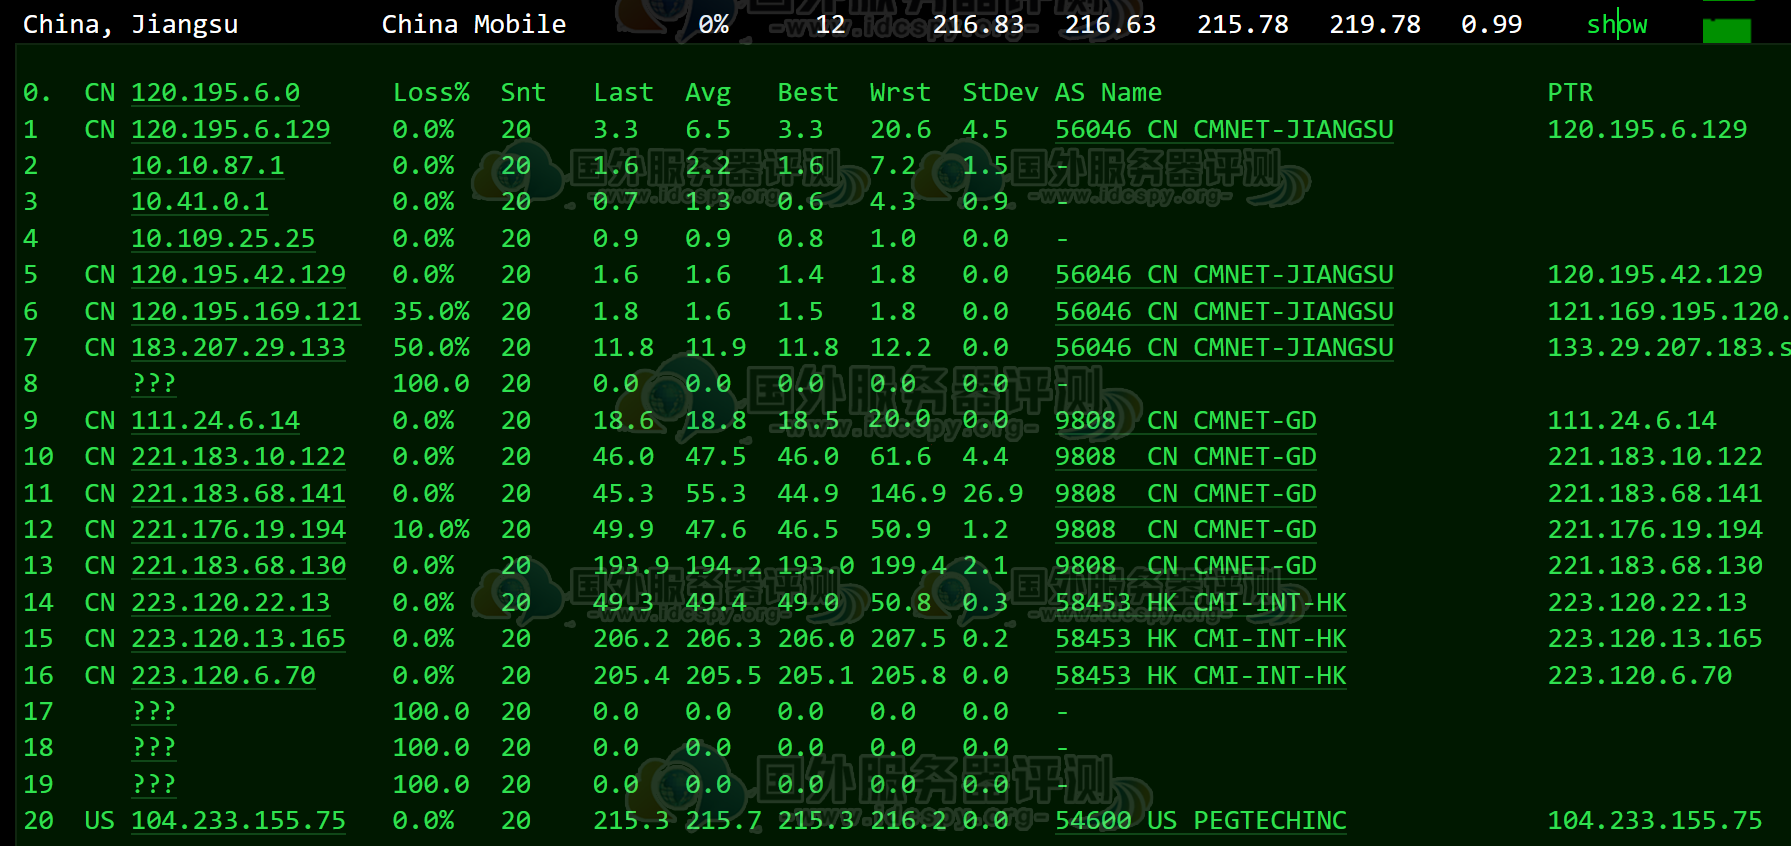Viewport: 1791px width, 846px height.
Task: Click the StDev column header
Action: (1000, 93)
